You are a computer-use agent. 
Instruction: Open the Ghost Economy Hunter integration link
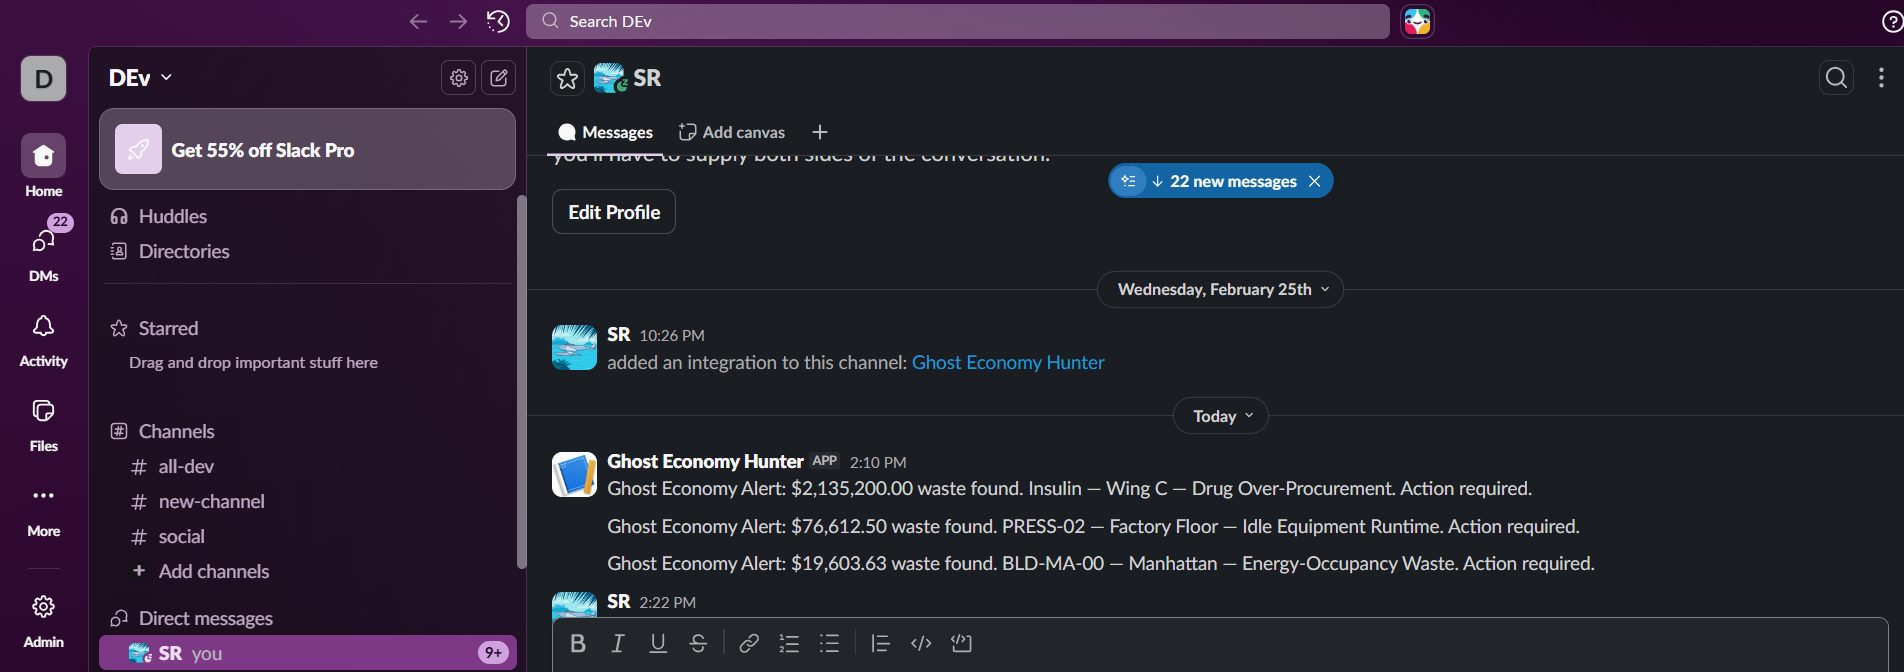click(x=1008, y=362)
